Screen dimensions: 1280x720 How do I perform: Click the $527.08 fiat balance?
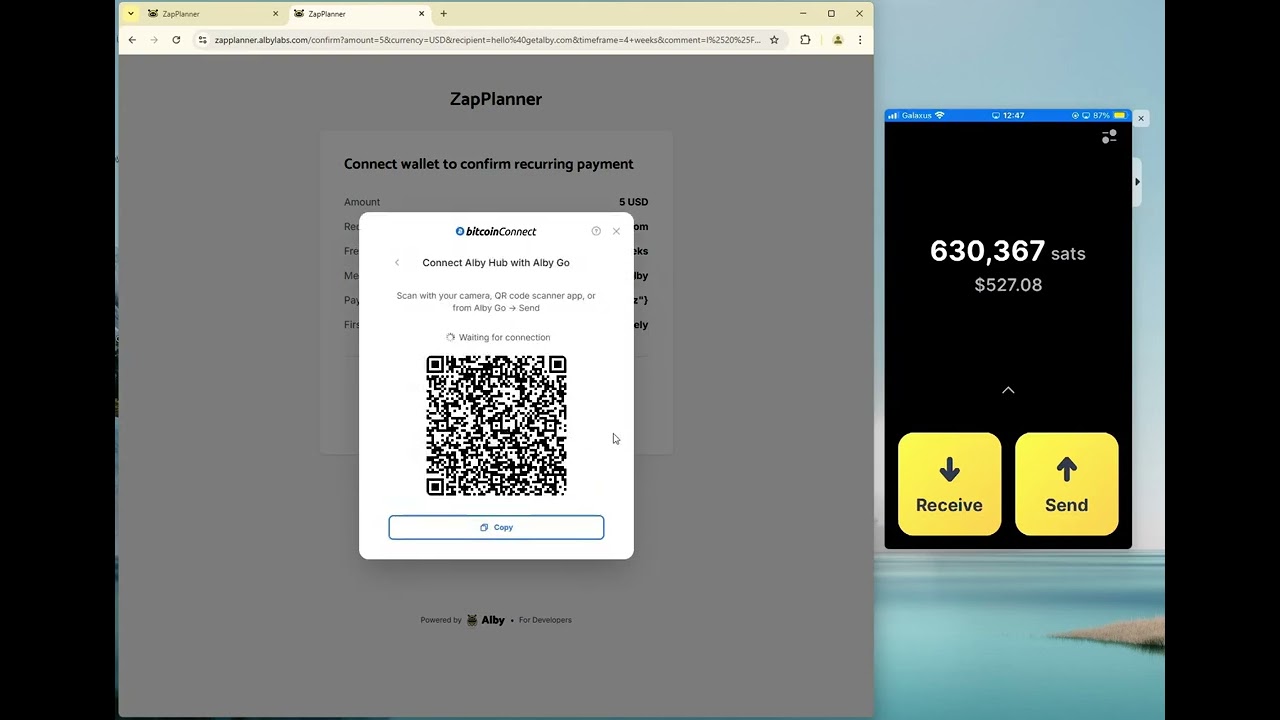(1008, 285)
